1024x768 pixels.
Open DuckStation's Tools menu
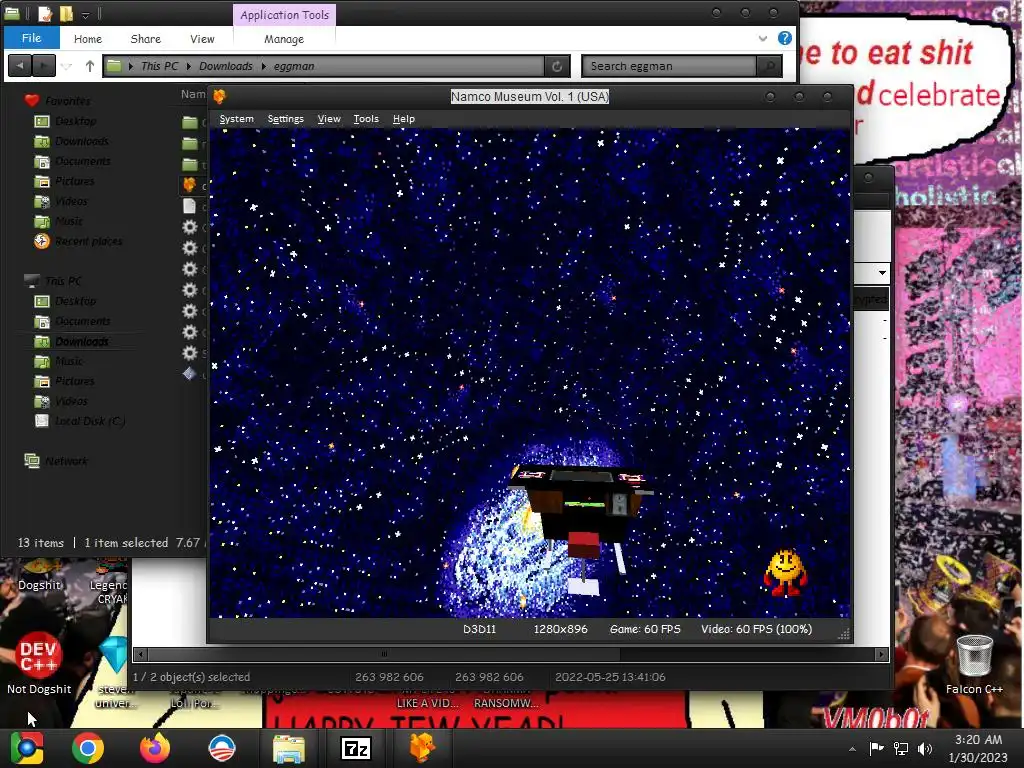click(366, 119)
